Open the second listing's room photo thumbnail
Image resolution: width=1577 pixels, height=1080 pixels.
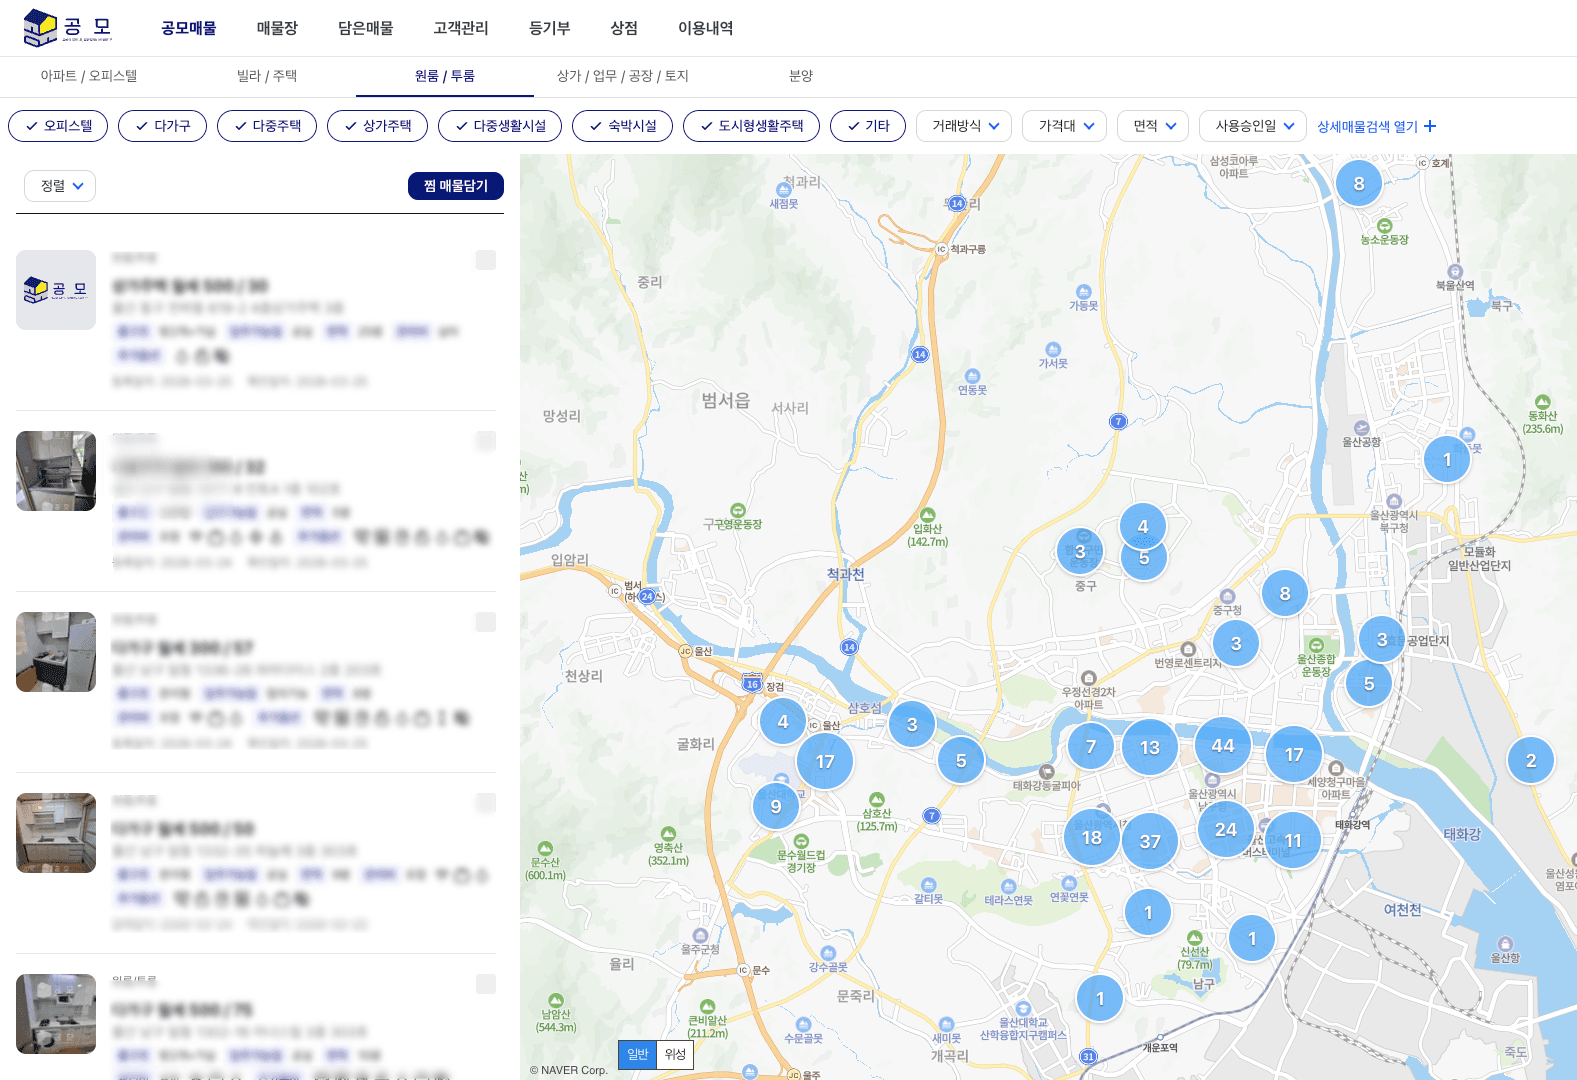pos(56,471)
